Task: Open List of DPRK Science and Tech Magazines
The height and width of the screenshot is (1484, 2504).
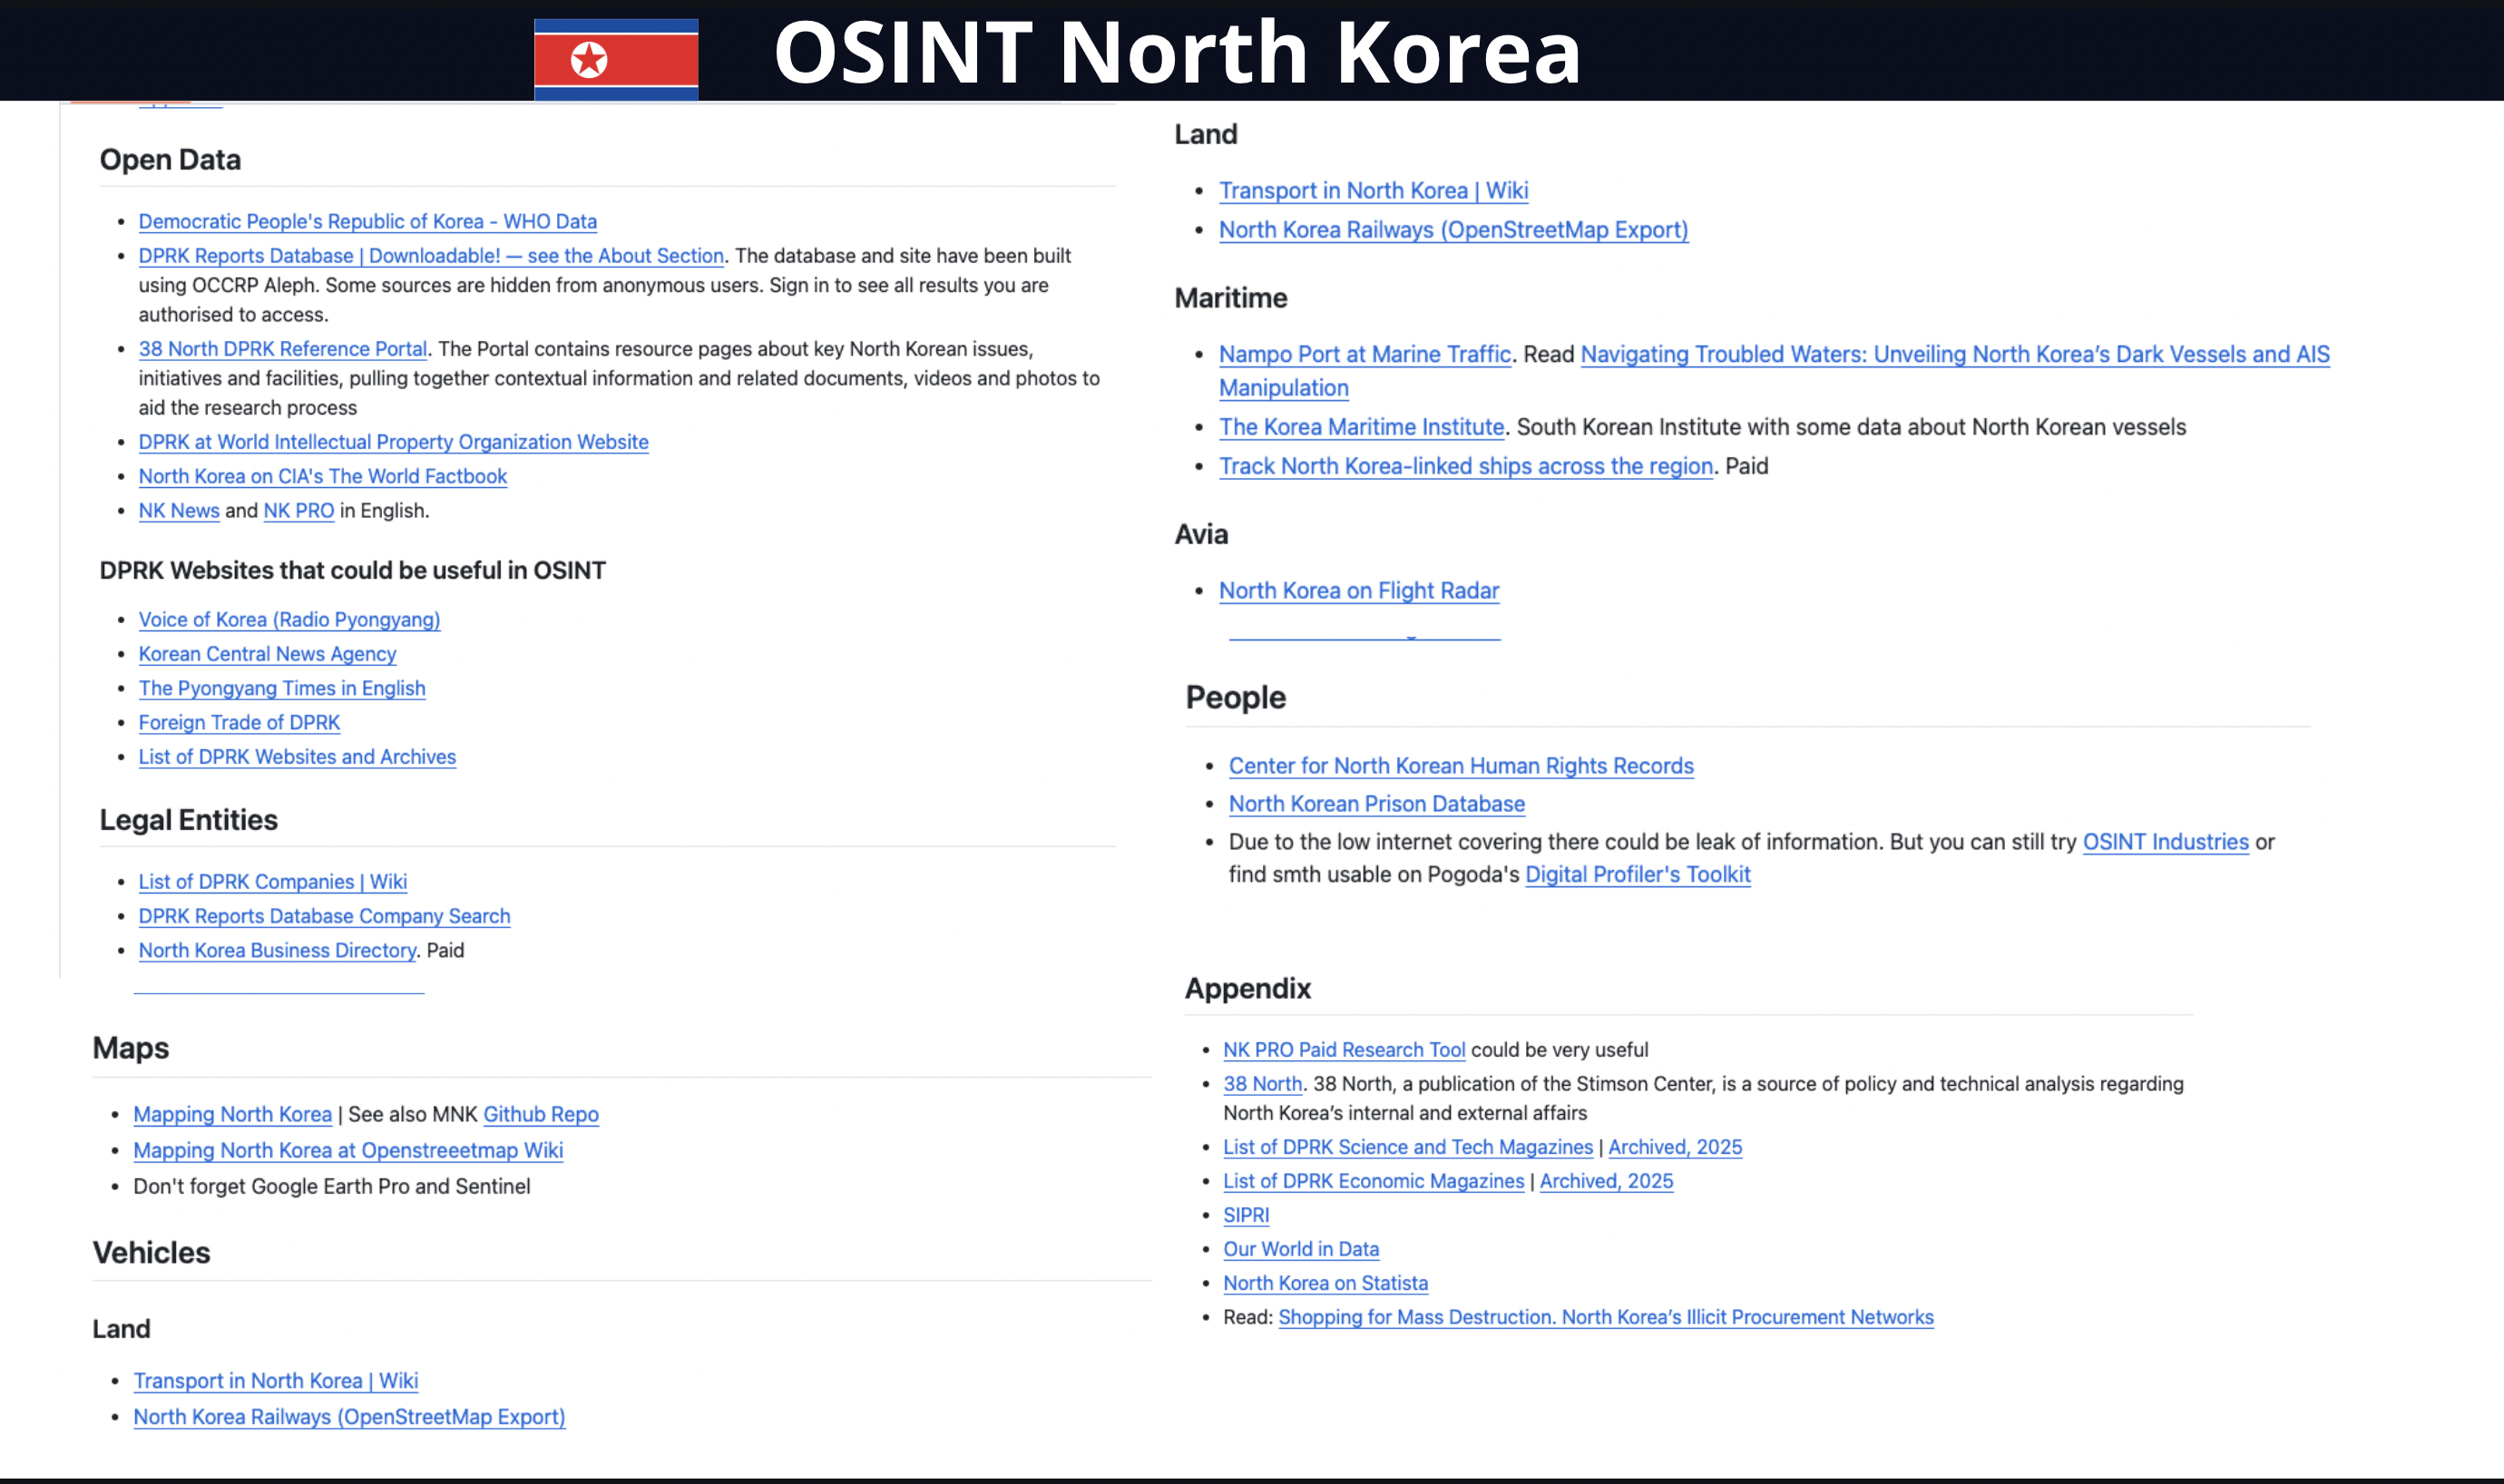Action: click(1407, 1146)
